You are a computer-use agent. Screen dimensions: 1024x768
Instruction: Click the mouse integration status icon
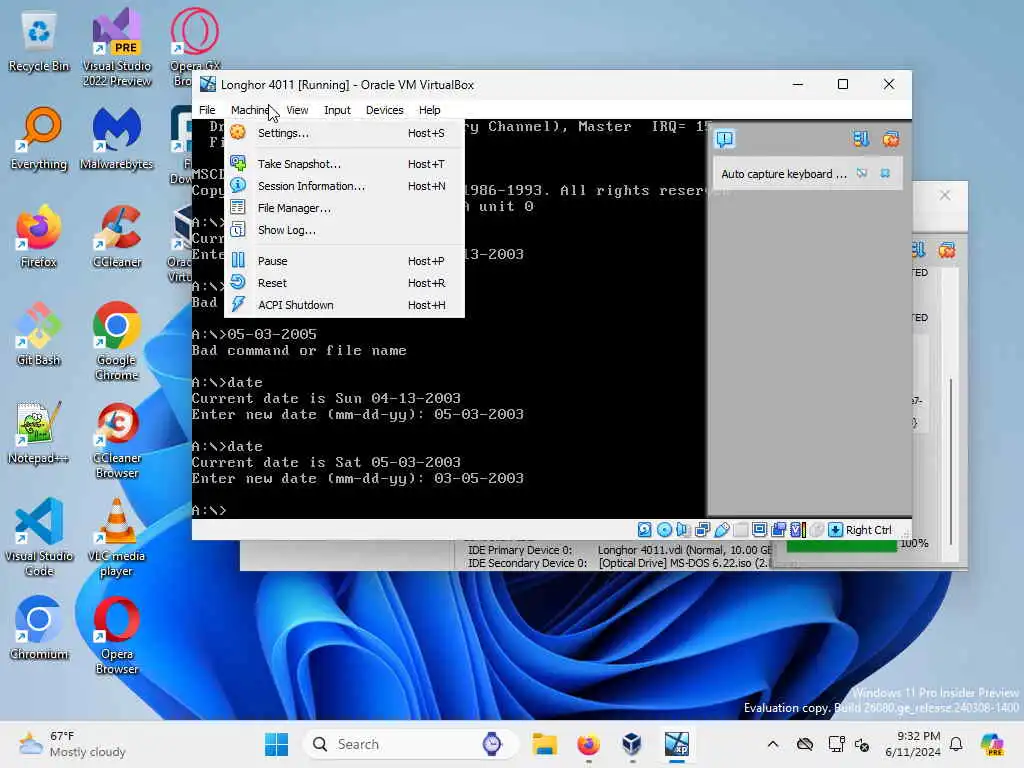coord(816,530)
